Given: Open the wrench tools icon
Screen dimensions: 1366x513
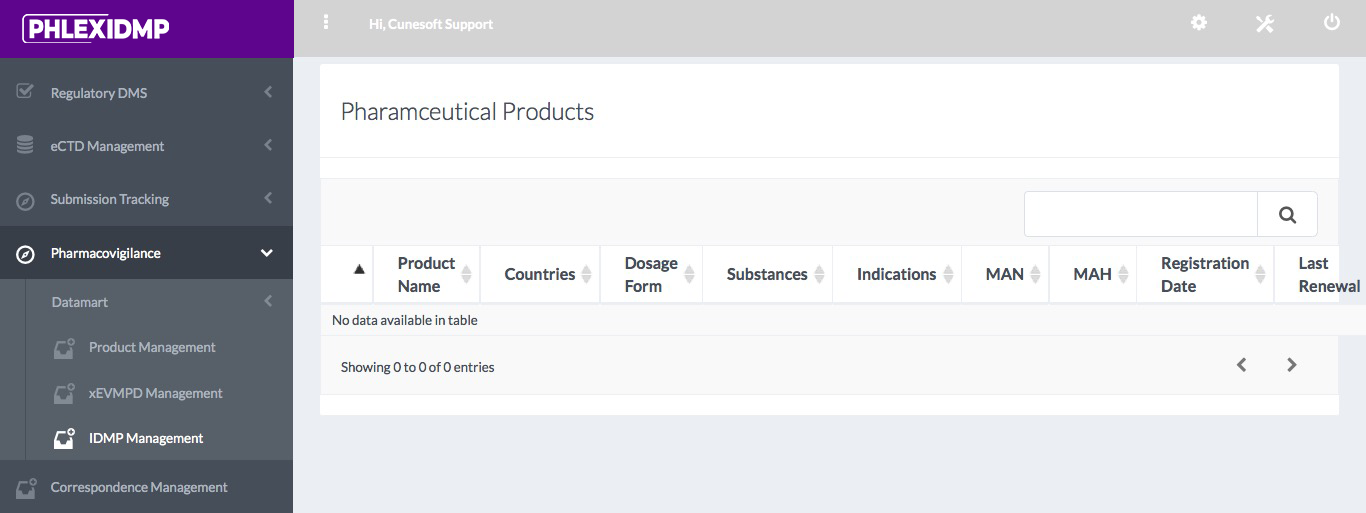Looking at the screenshot, I should coord(1265,23).
